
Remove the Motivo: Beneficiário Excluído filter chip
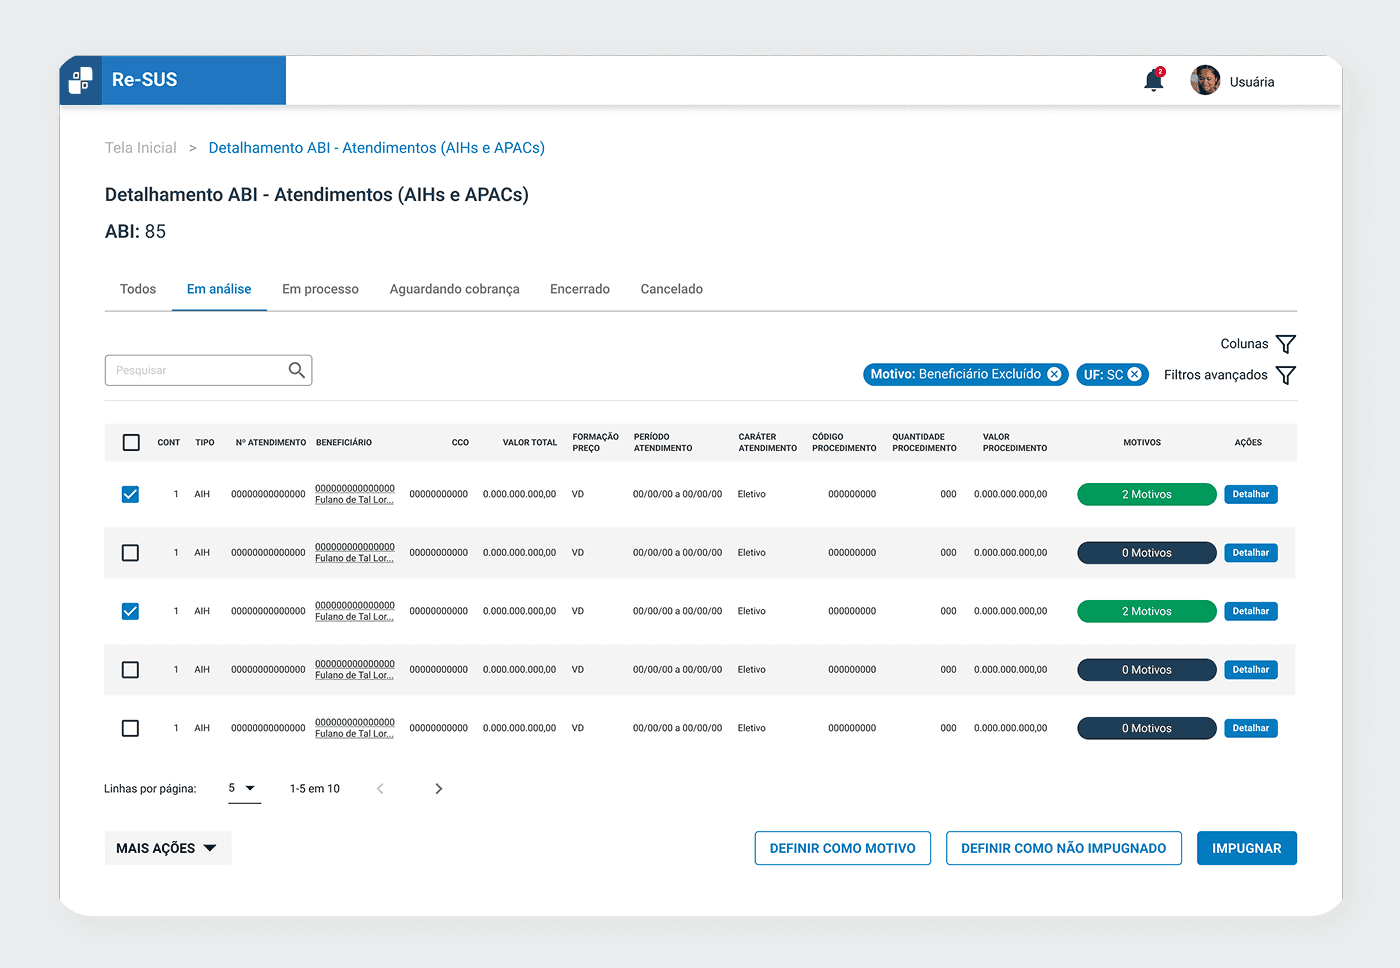[1054, 374]
